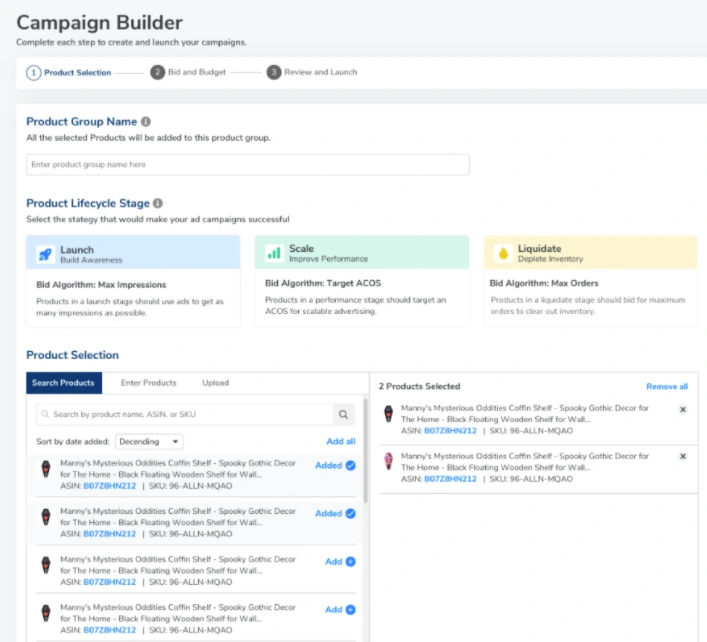Click second selected product's pink coffin thumbnail
The height and width of the screenshot is (642, 707).
pyautogui.click(x=388, y=461)
